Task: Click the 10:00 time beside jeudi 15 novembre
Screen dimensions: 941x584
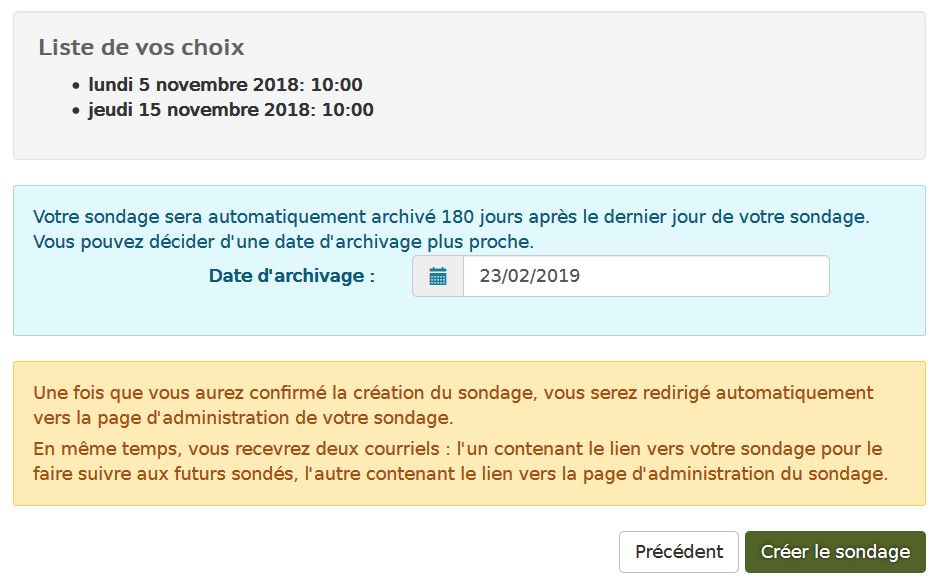Action: (348, 110)
